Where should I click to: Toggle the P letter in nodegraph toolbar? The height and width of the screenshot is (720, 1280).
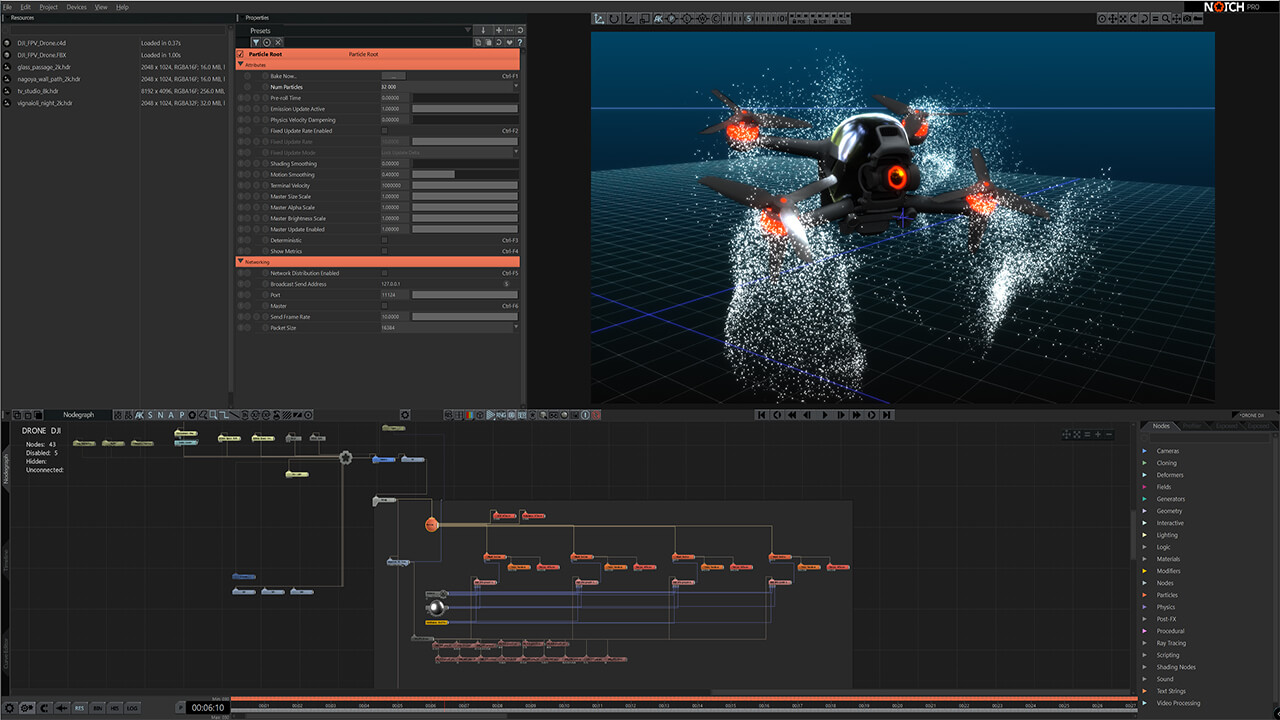(182, 415)
